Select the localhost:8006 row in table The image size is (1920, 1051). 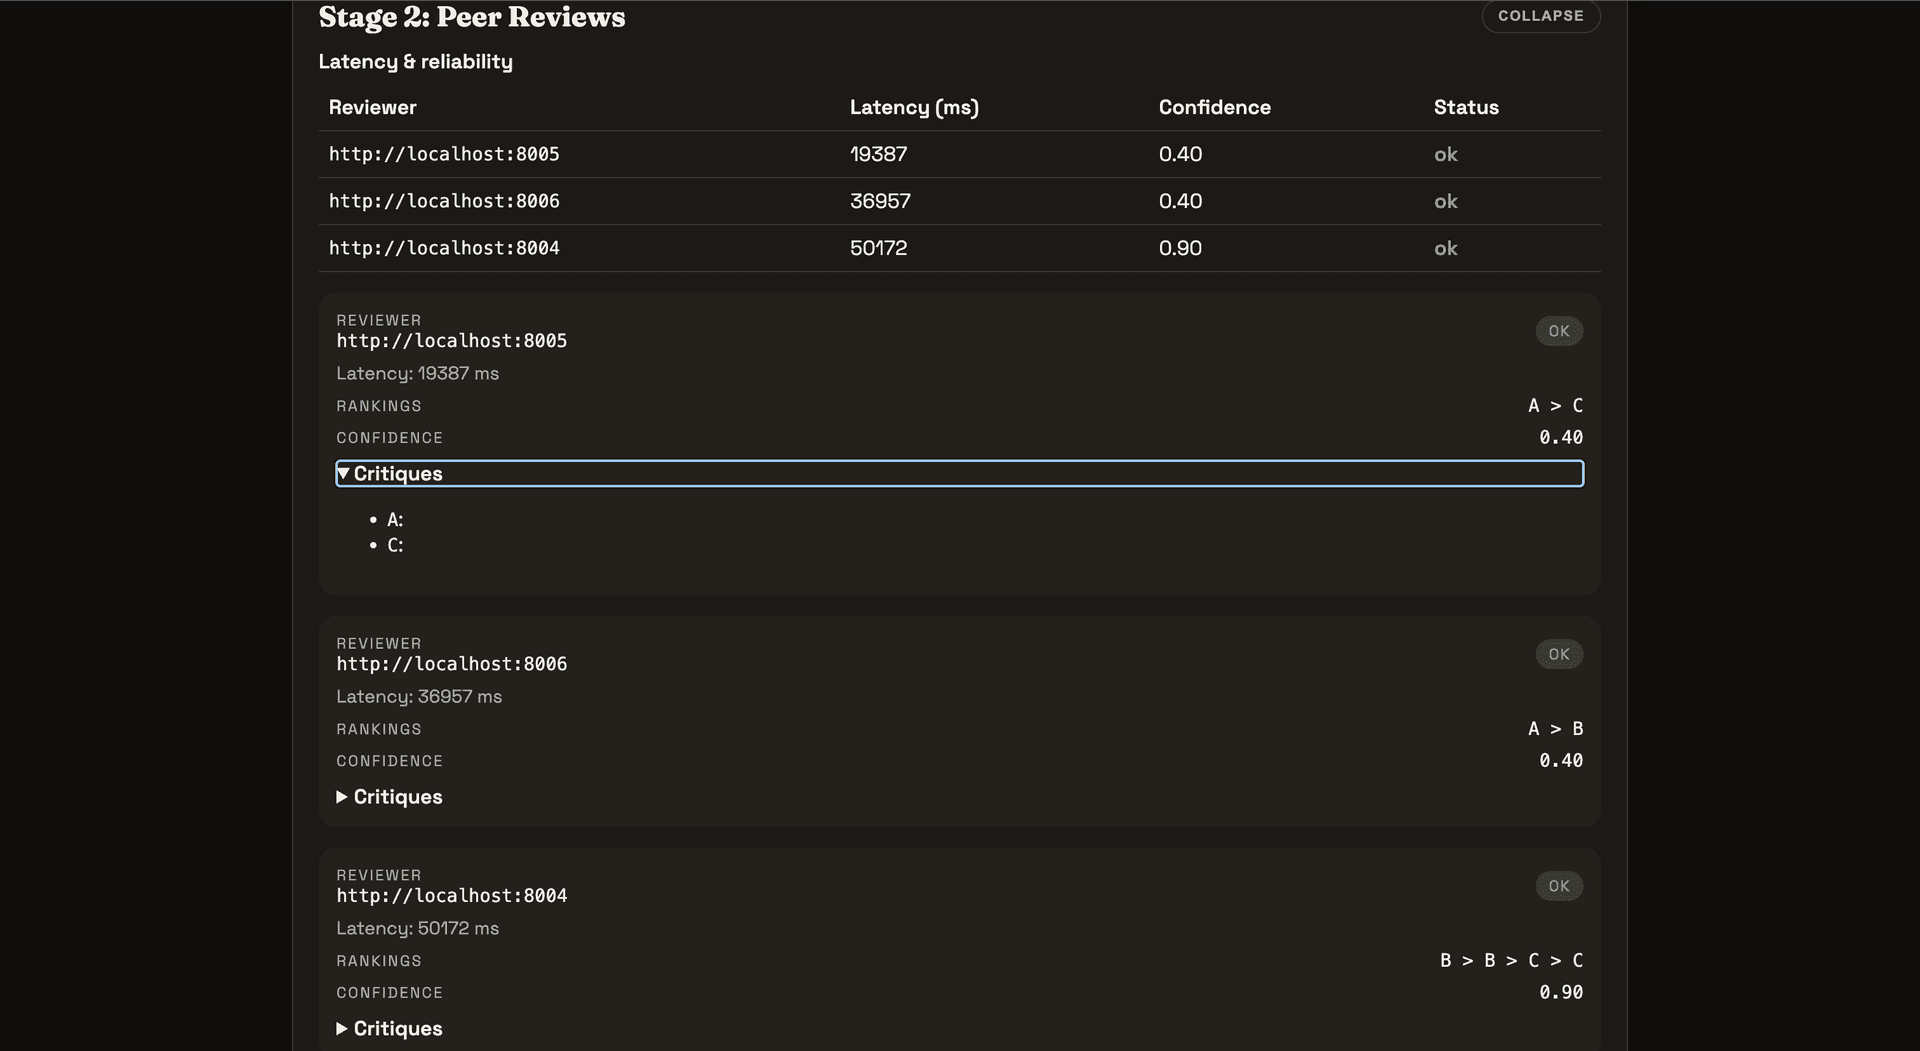point(444,201)
